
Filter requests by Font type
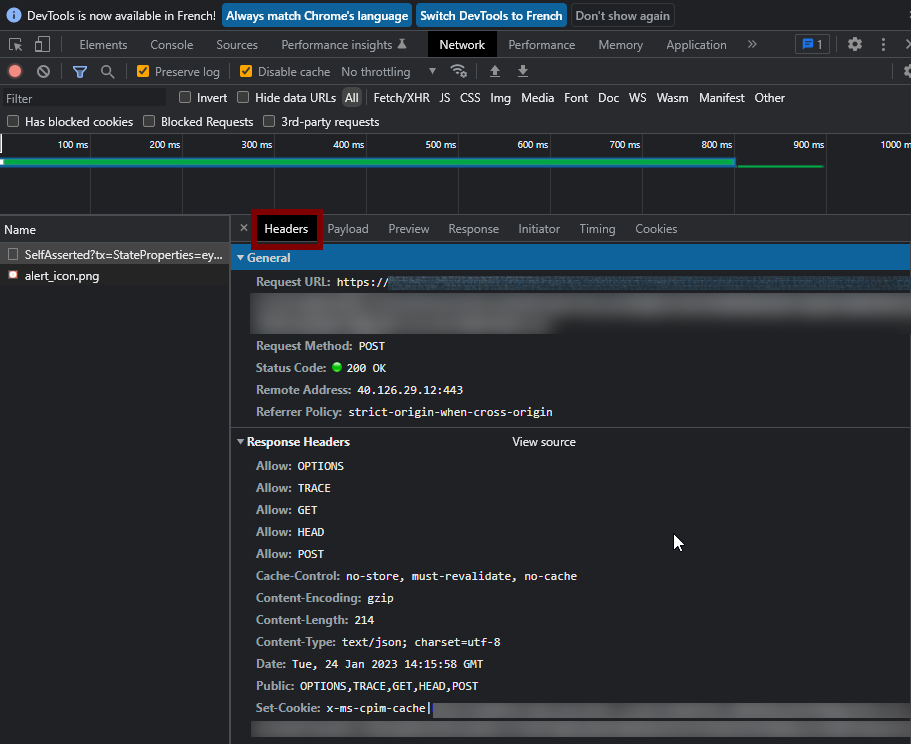(x=576, y=98)
